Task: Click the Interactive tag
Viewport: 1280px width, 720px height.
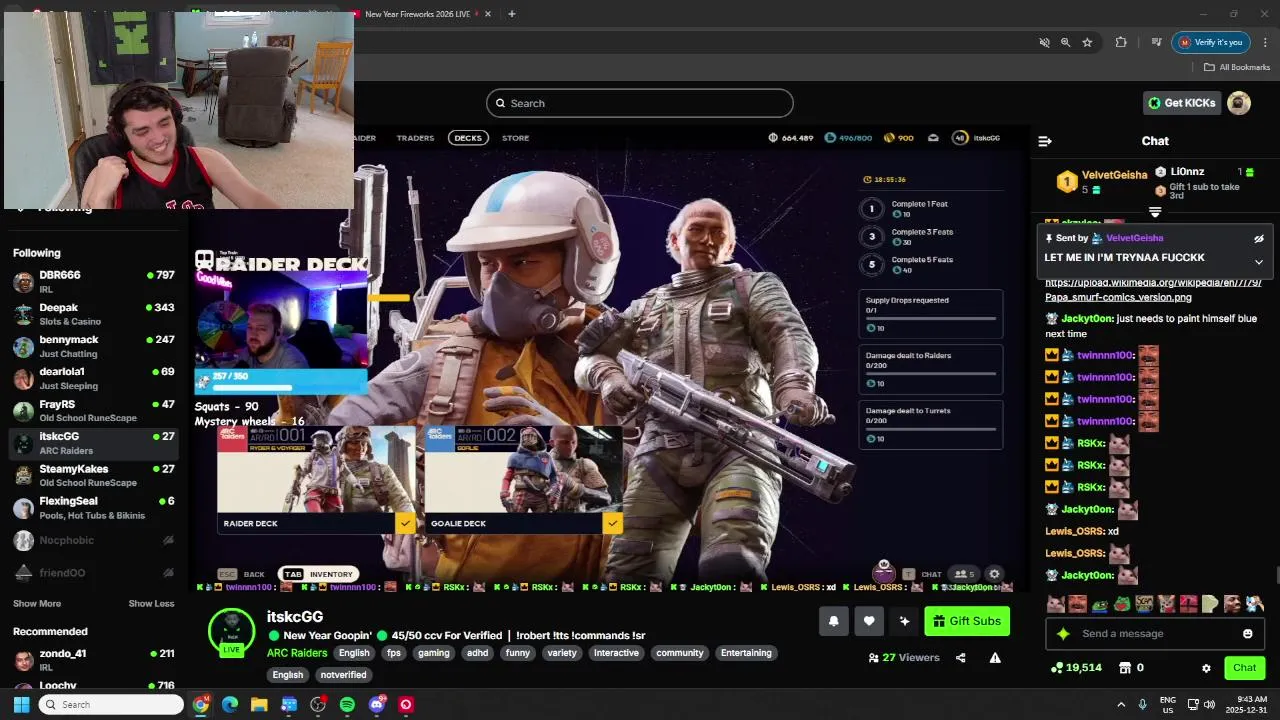Action: 616,653
